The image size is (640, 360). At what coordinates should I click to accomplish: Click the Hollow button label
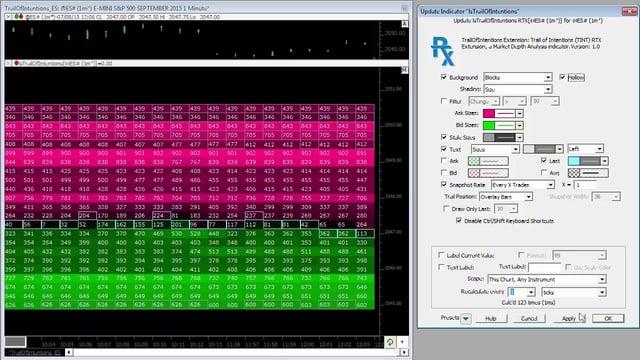click(576, 77)
